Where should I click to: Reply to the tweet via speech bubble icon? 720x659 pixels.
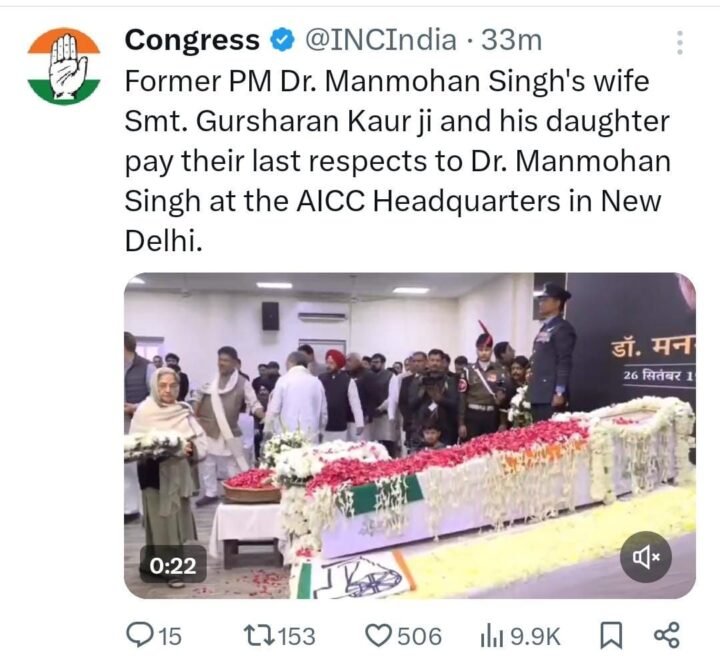pyautogui.click(x=137, y=635)
